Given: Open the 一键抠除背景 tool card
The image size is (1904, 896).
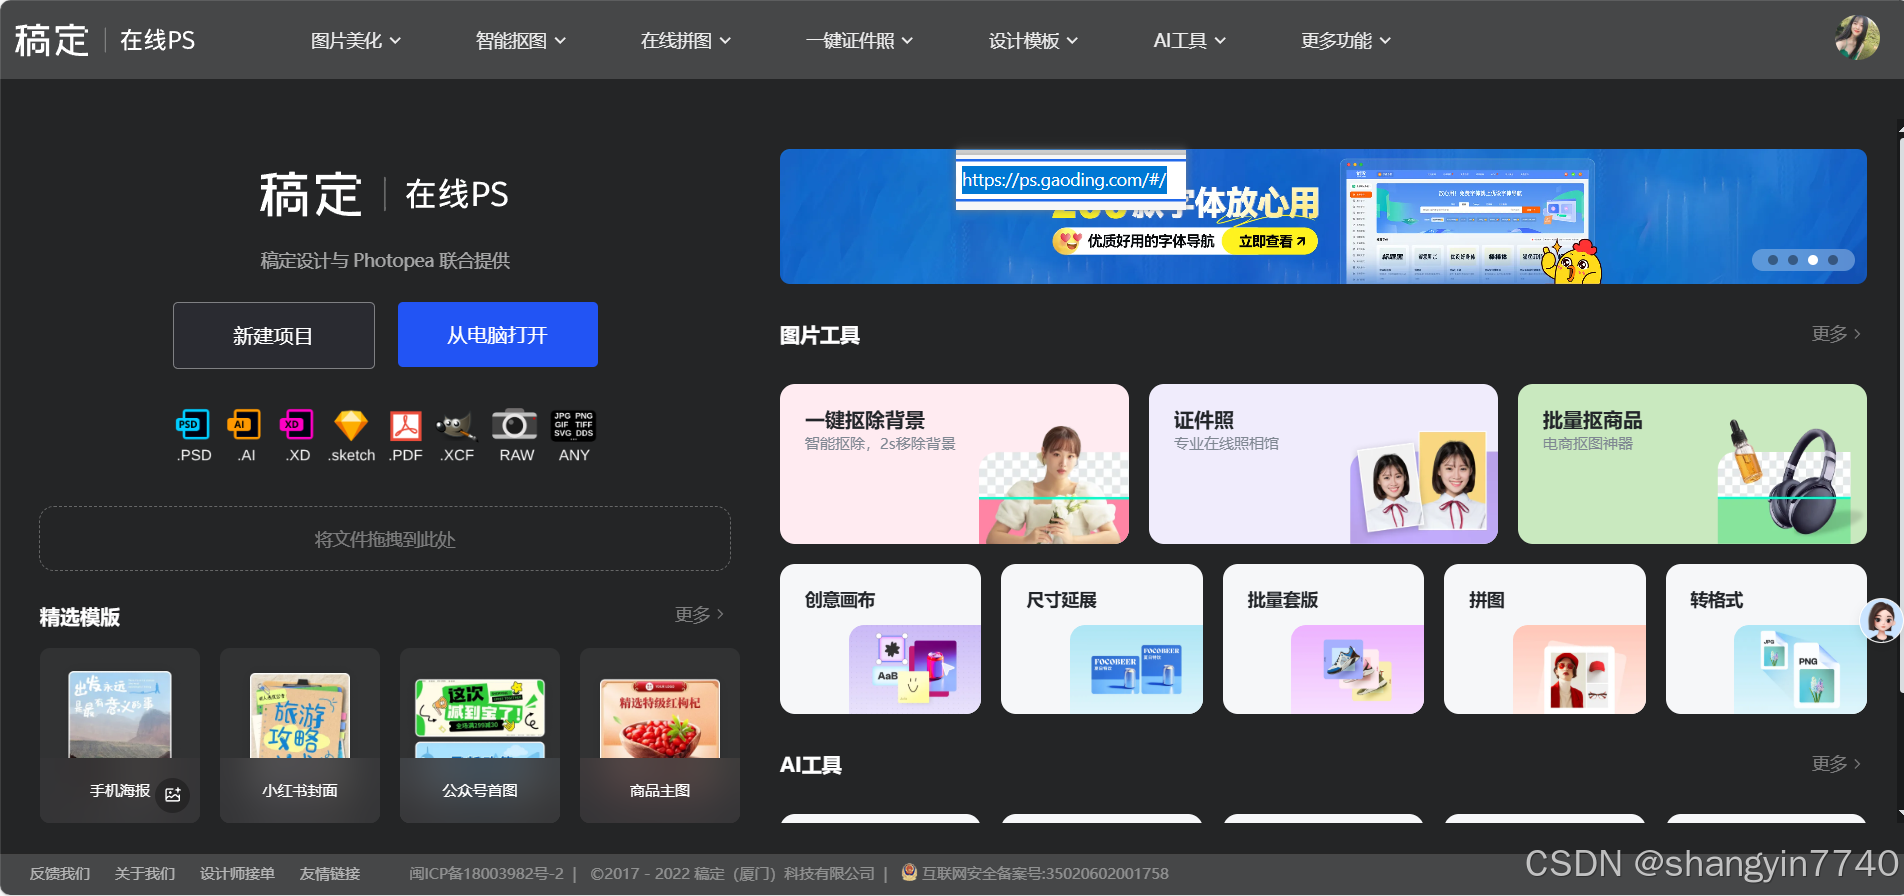Looking at the screenshot, I should (x=954, y=464).
